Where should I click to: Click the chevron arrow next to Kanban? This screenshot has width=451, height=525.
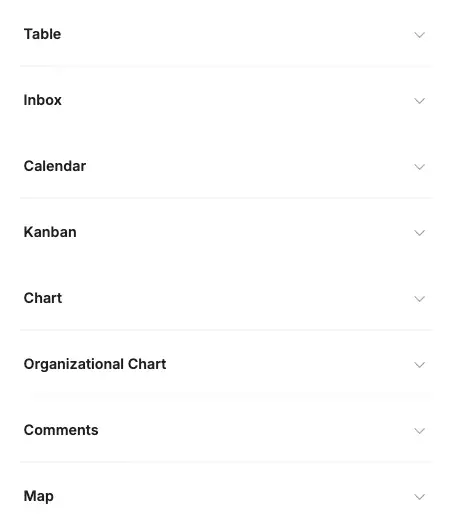coord(420,232)
